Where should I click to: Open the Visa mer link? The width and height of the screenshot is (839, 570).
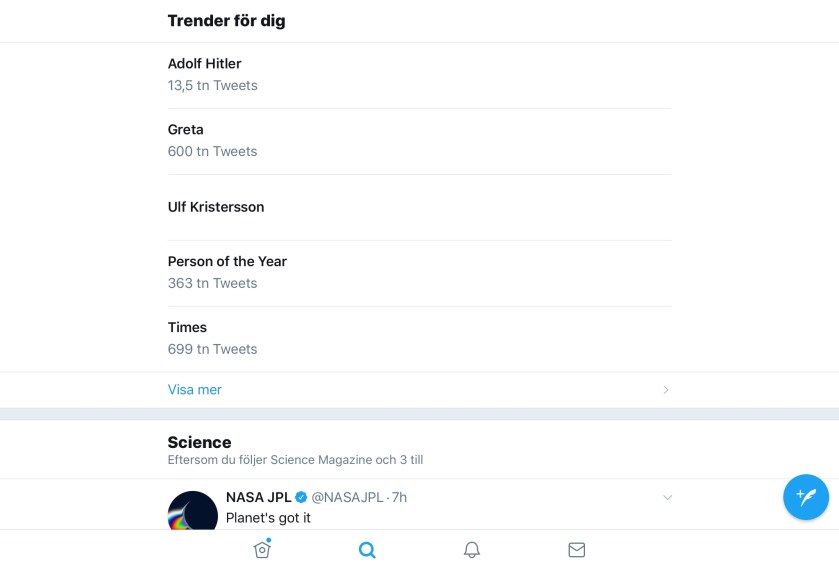tap(195, 390)
